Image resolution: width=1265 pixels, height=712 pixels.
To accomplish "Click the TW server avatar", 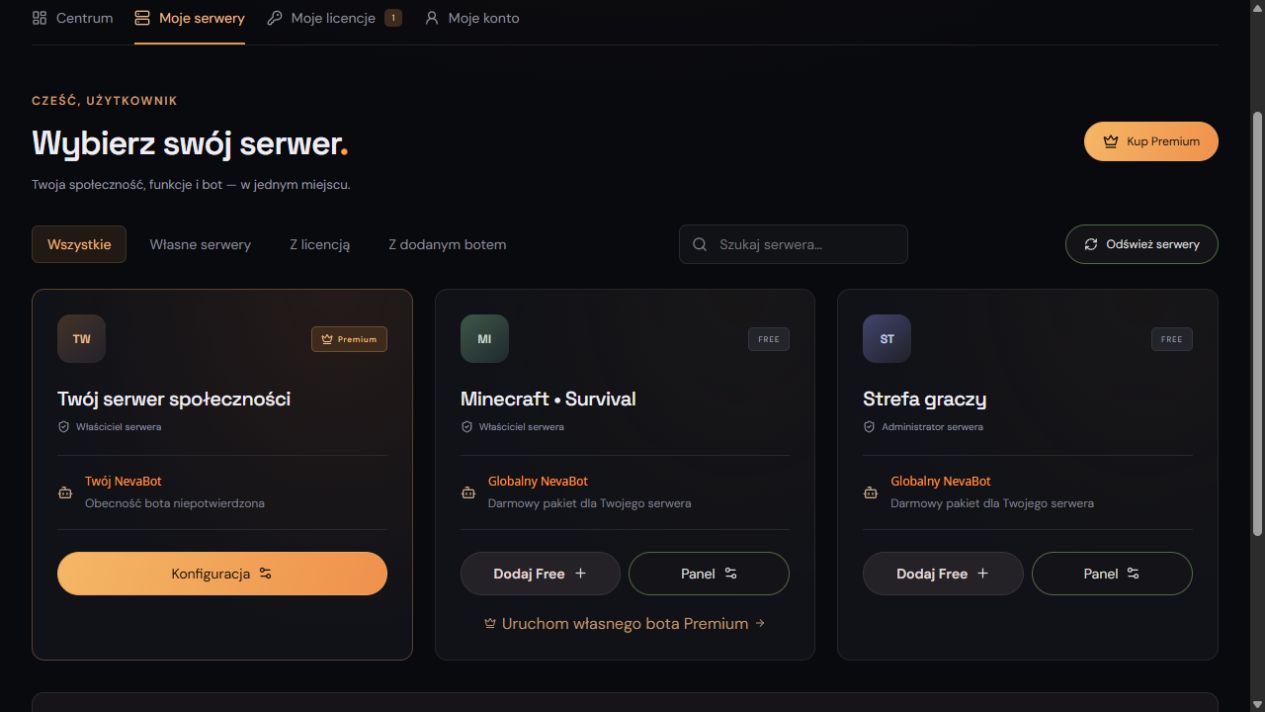I will point(81,339).
